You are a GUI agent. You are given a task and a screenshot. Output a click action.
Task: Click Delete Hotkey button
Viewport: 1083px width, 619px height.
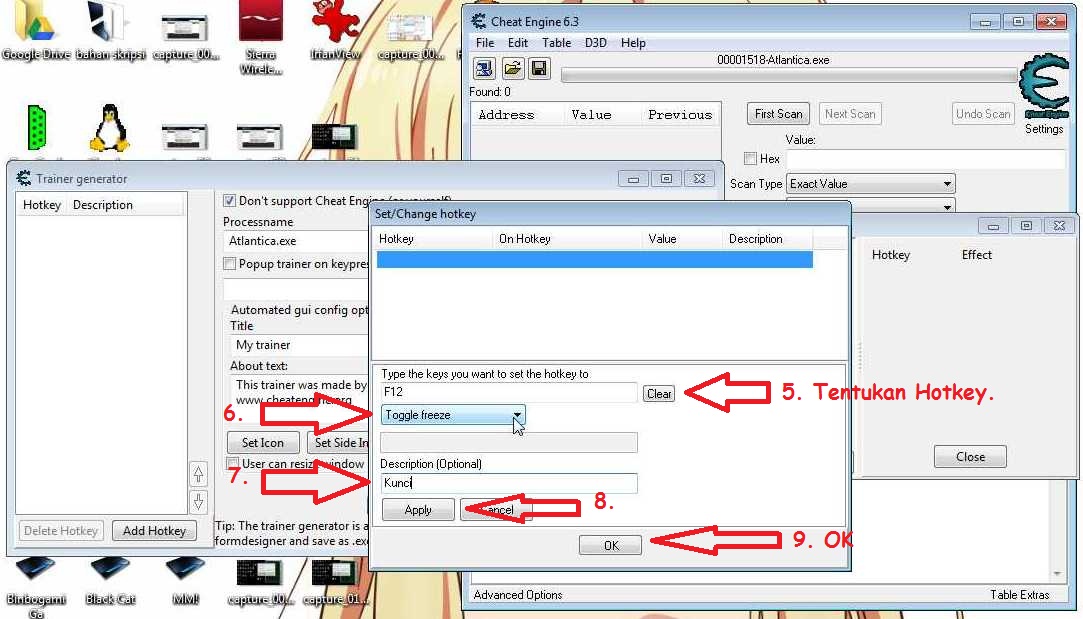(61, 531)
